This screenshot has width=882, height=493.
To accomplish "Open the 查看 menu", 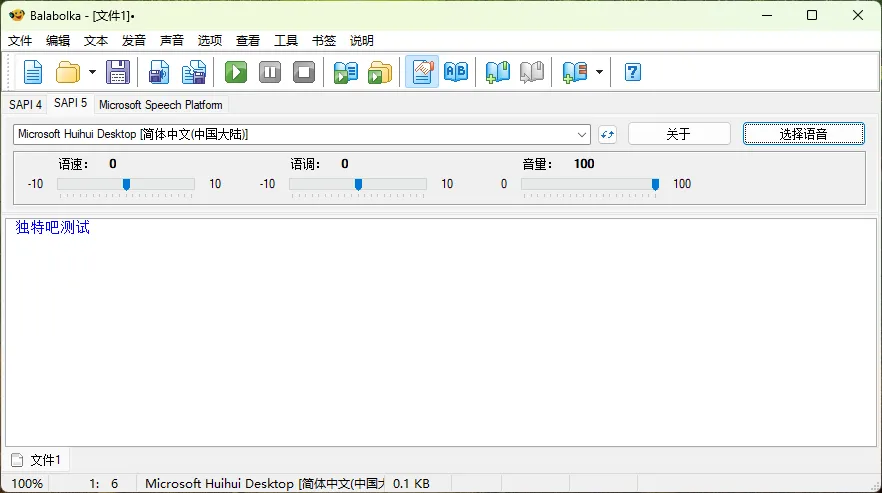I will [x=248, y=41].
